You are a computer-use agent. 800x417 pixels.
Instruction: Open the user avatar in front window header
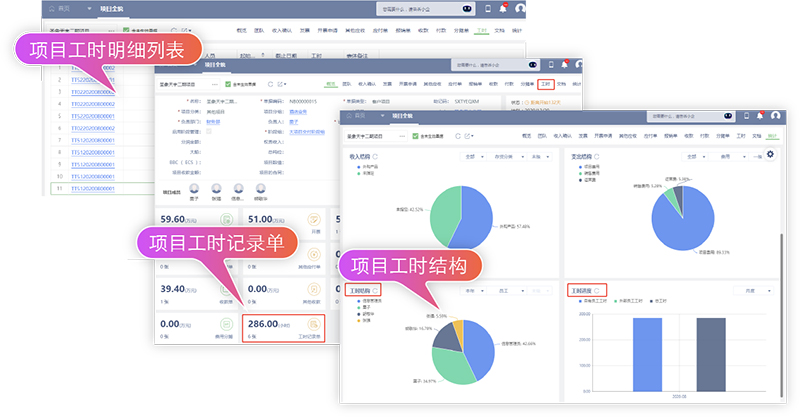coord(776,116)
